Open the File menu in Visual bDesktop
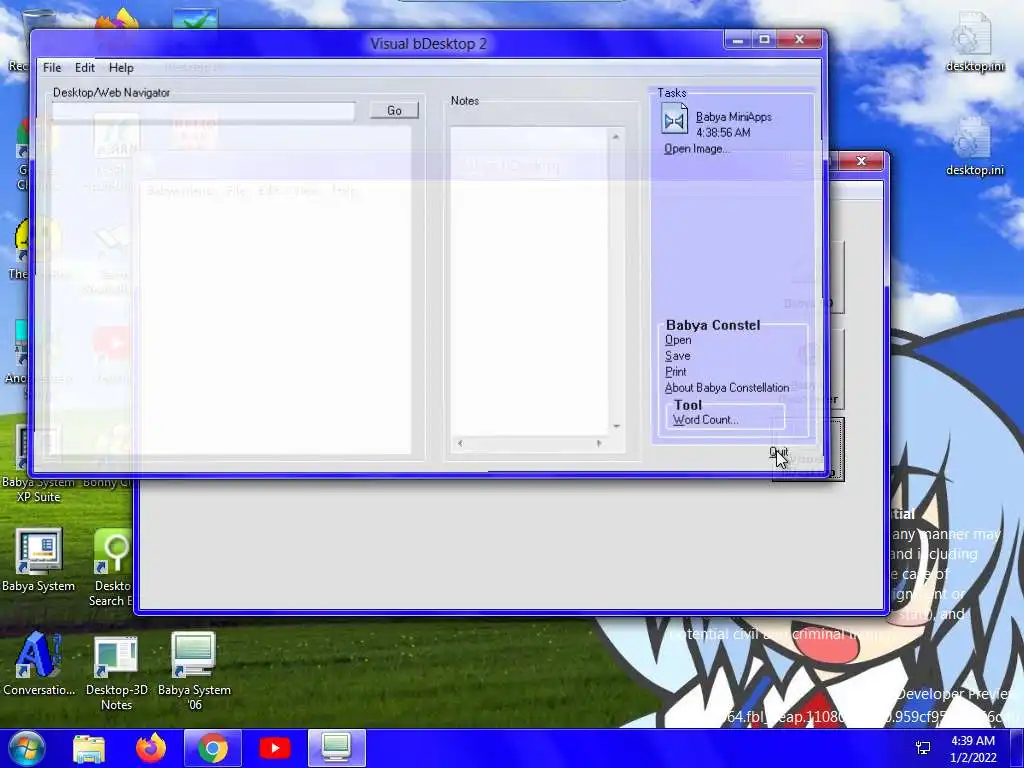The width and height of the screenshot is (1024, 768). coord(52,67)
